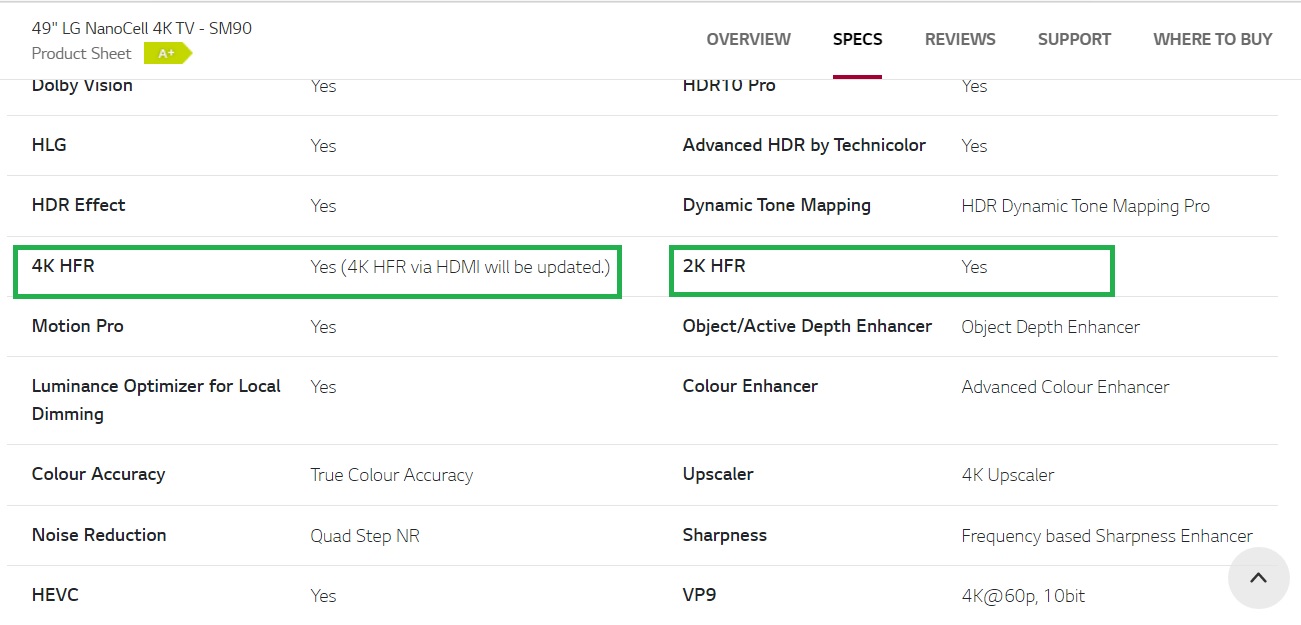Open the Product Sheet link

coord(81,53)
